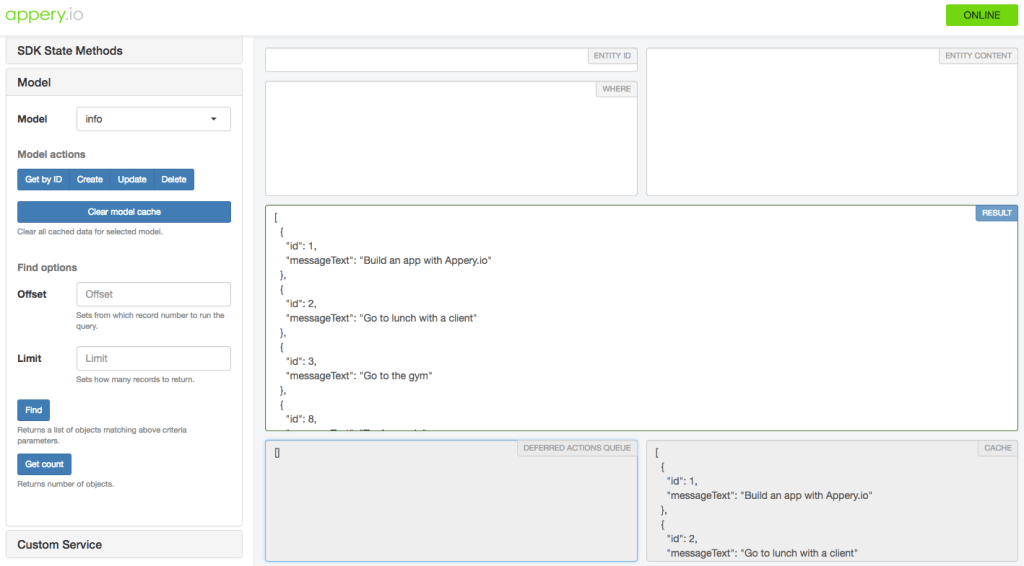Click Clear model cache button
The height and width of the screenshot is (566, 1024).
(124, 212)
